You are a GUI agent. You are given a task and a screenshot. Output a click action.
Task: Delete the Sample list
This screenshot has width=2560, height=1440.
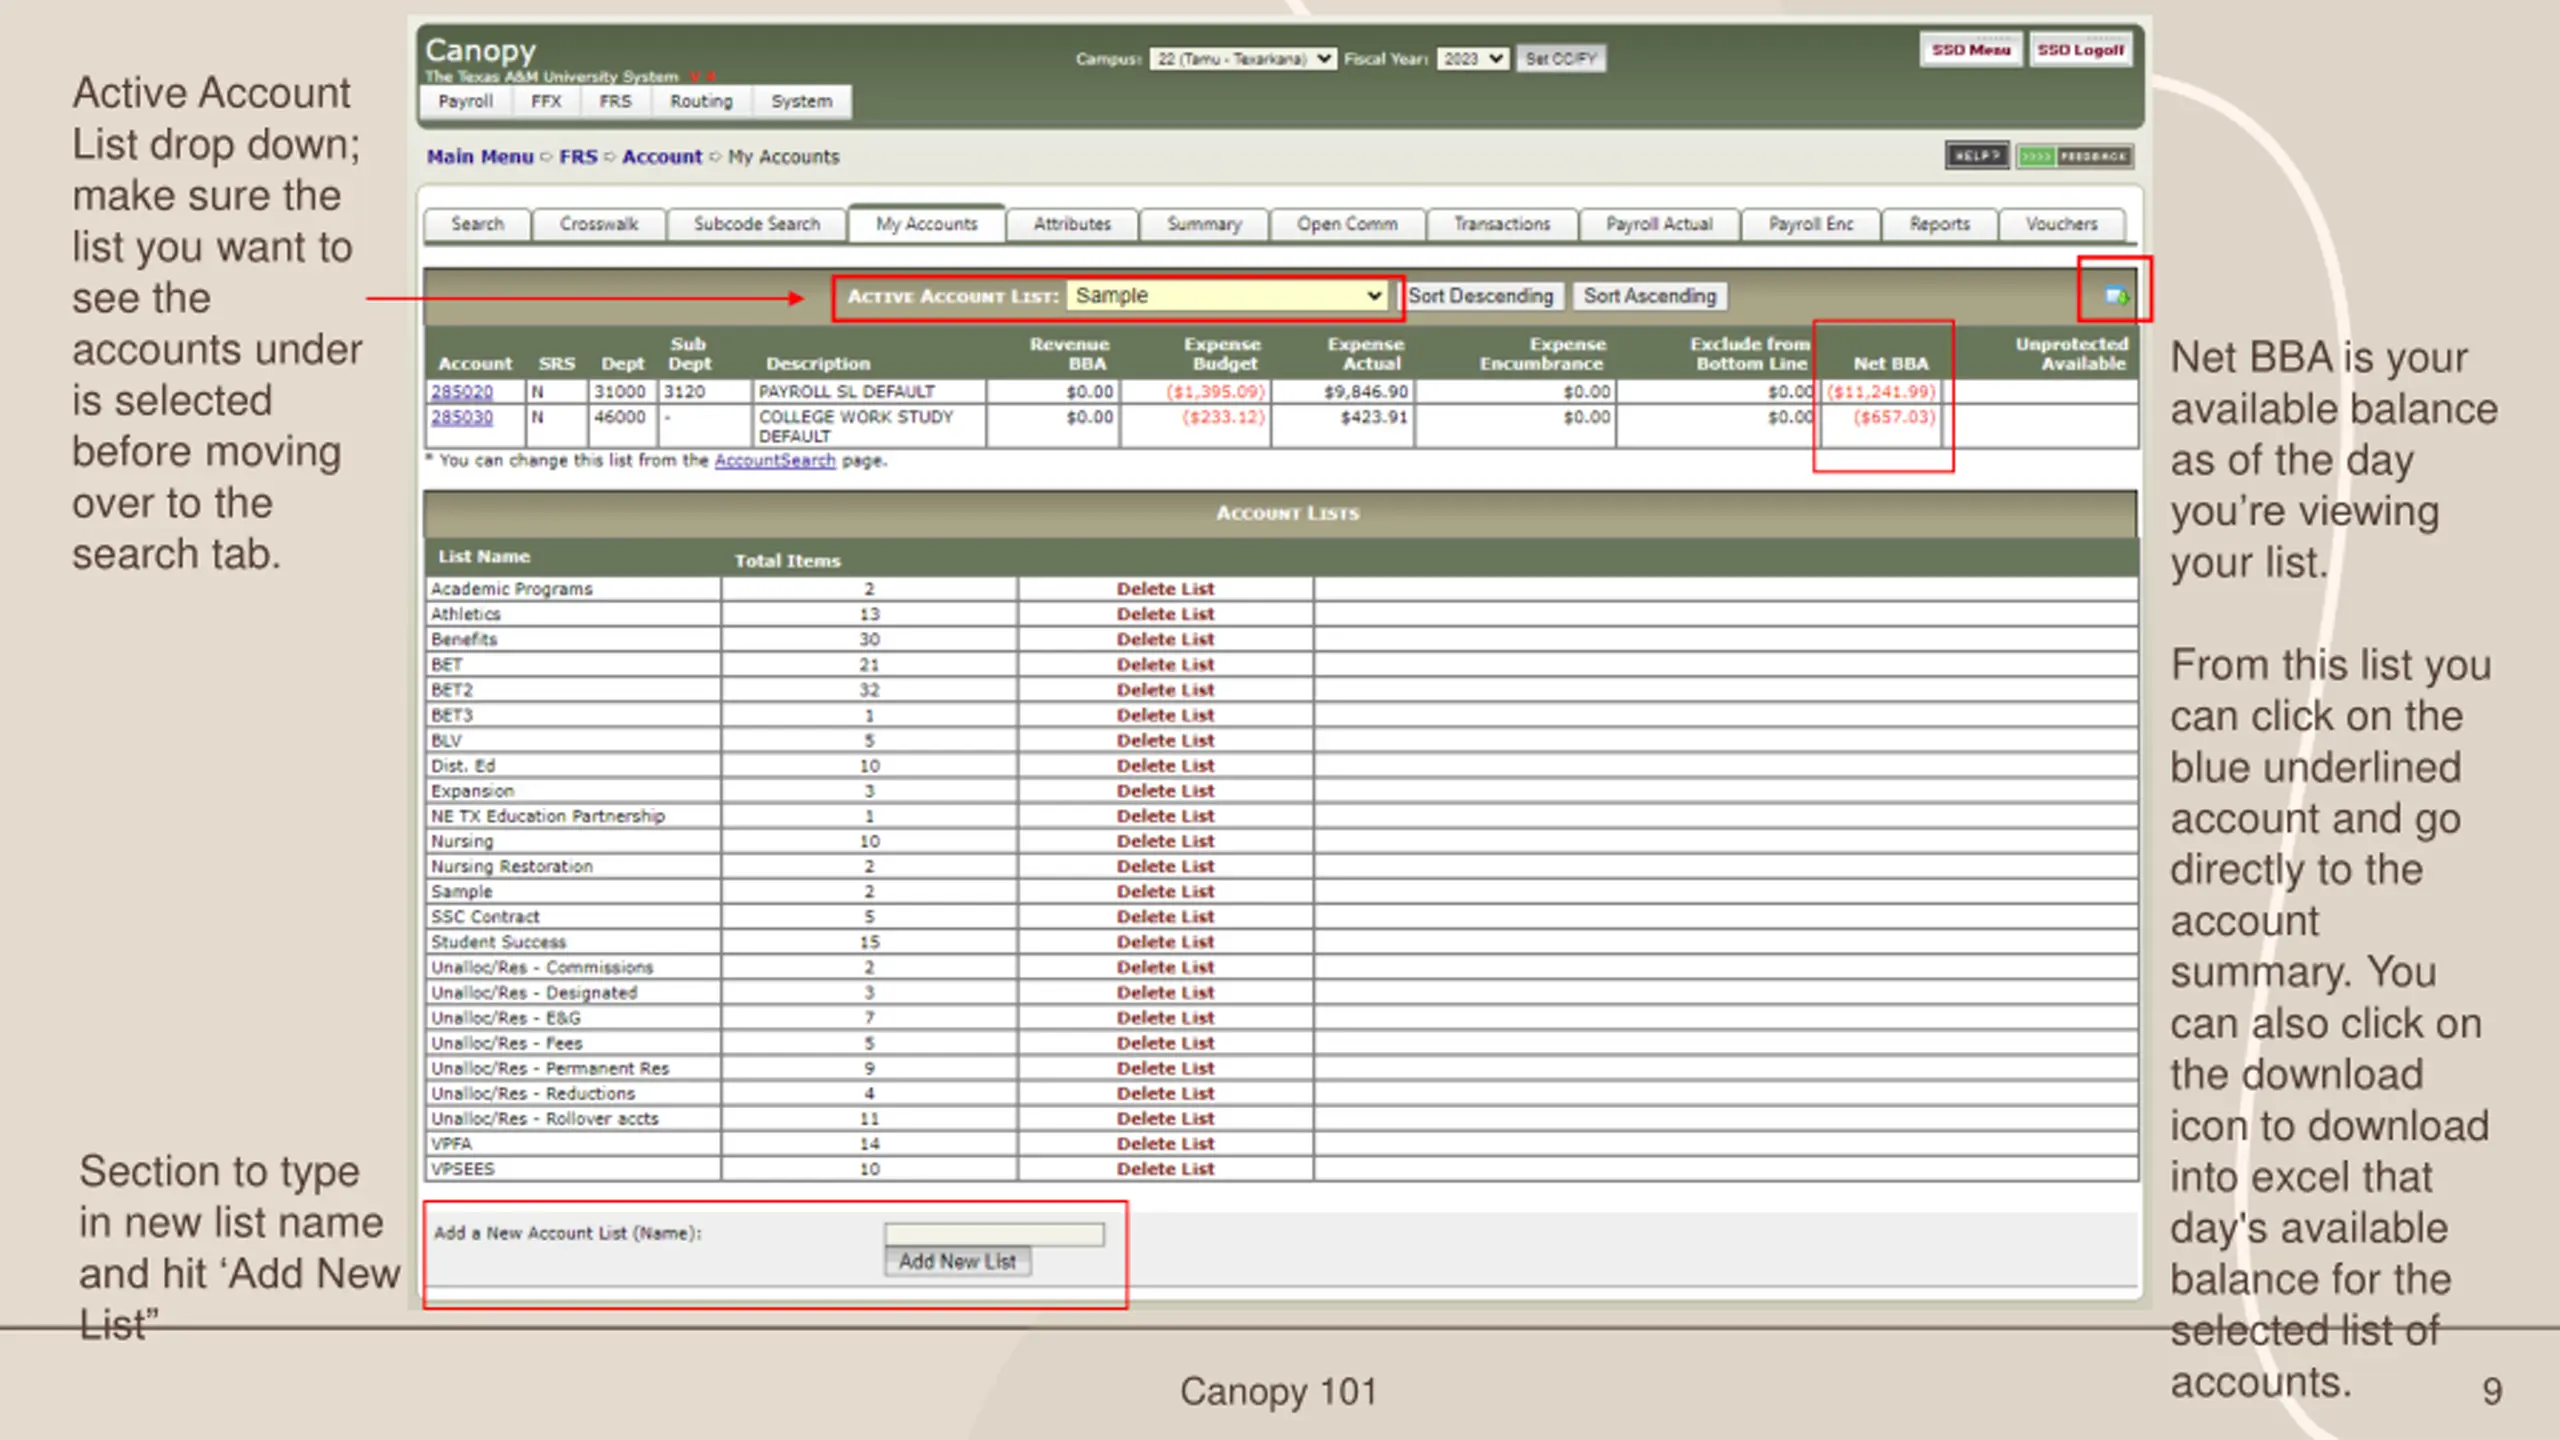point(1165,891)
